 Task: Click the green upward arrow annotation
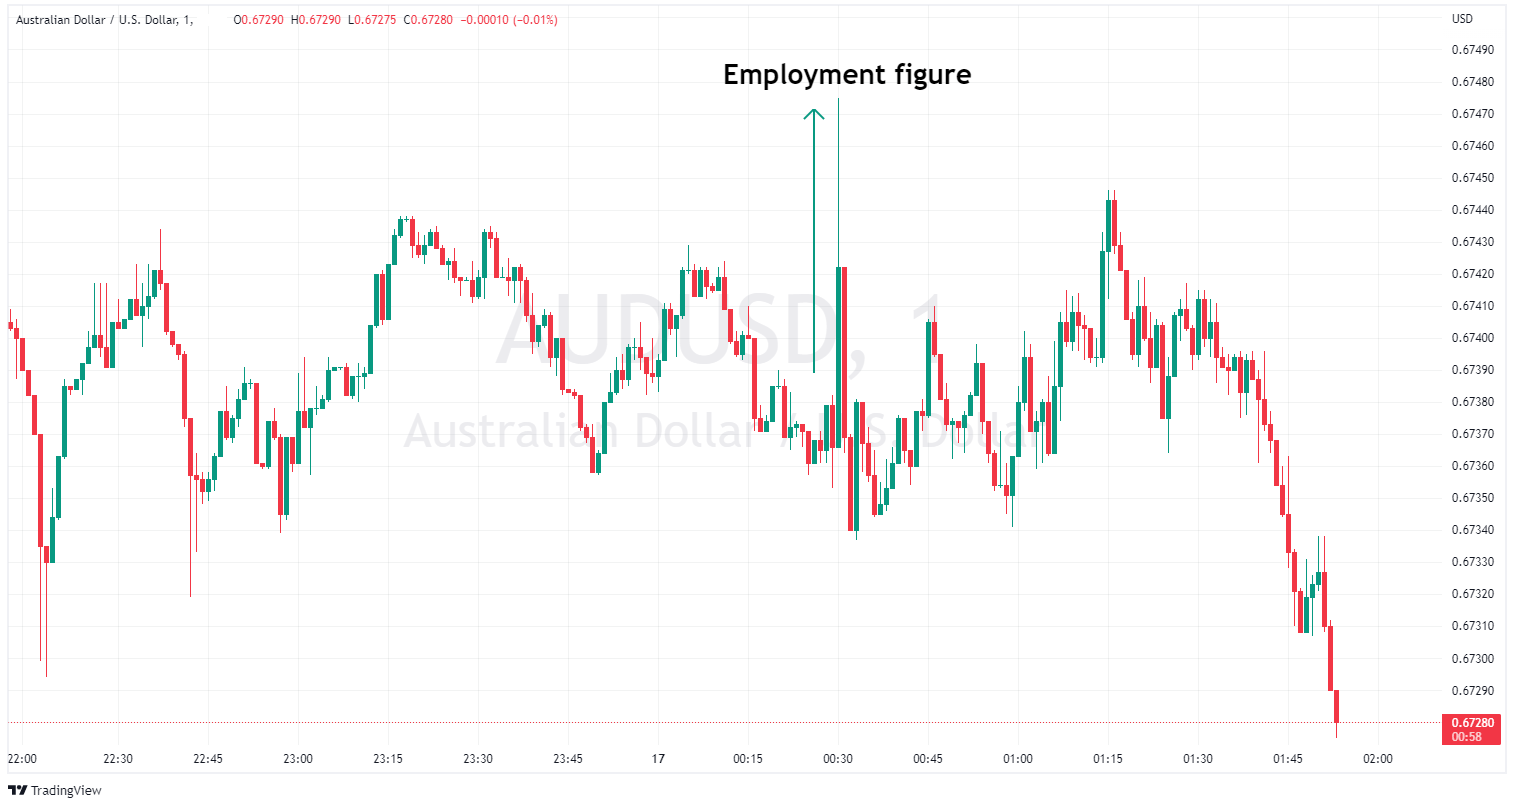pyautogui.click(x=814, y=240)
